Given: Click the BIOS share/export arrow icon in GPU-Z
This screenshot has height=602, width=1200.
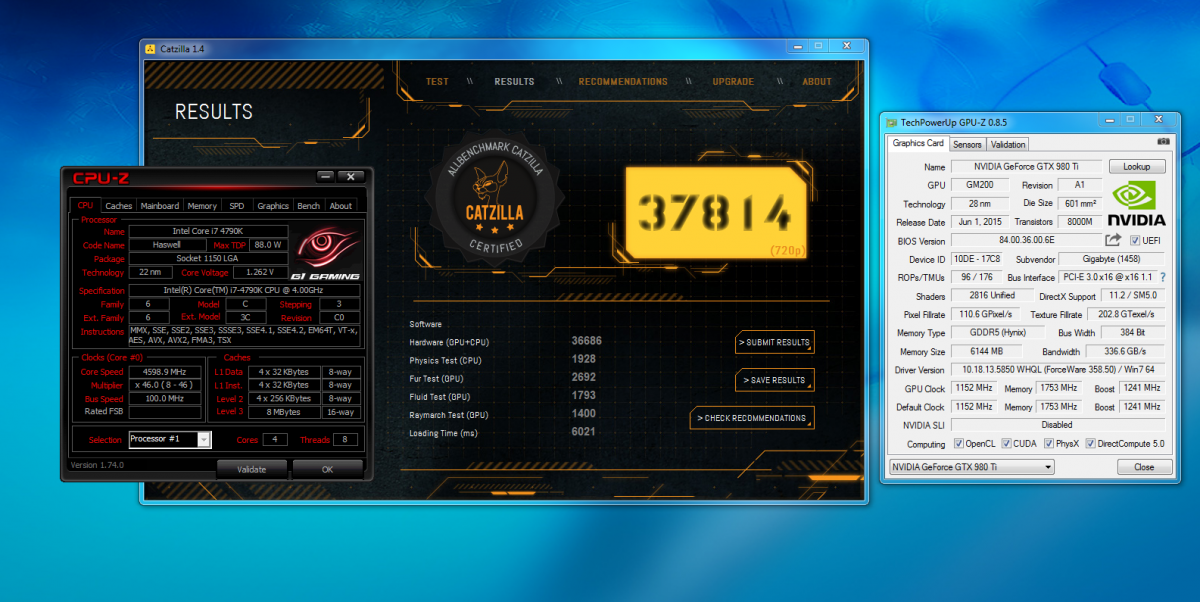Looking at the screenshot, I should [x=1113, y=240].
